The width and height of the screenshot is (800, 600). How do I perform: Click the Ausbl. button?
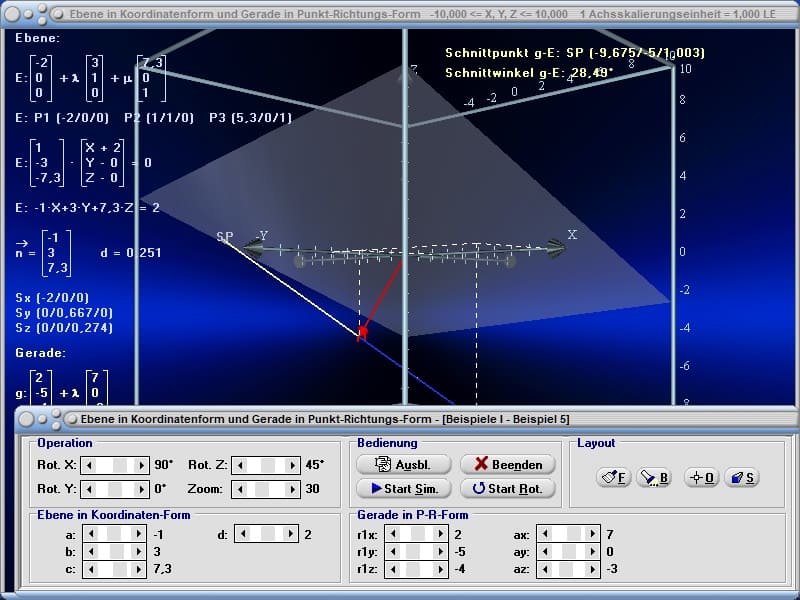coord(404,464)
